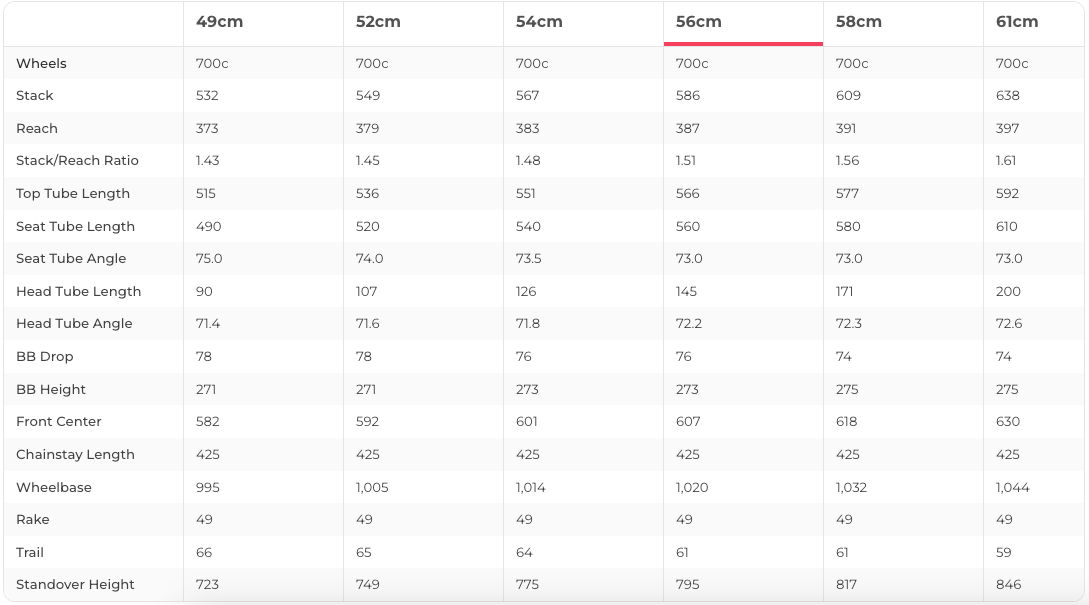Click the 56cm stack value 586
The image size is (1089, 605).
688,96
